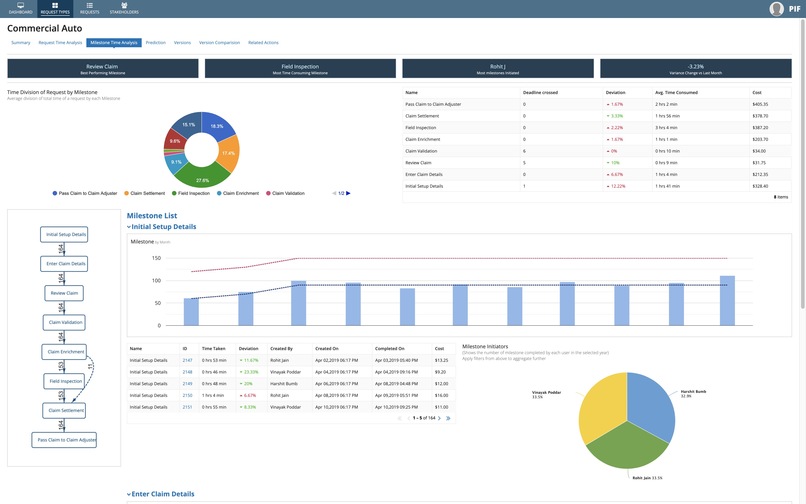The width and height of the screenshot is (806, 504).
Task: Click the Rohit J milestones initiated card
Action: tap(498, 68)
